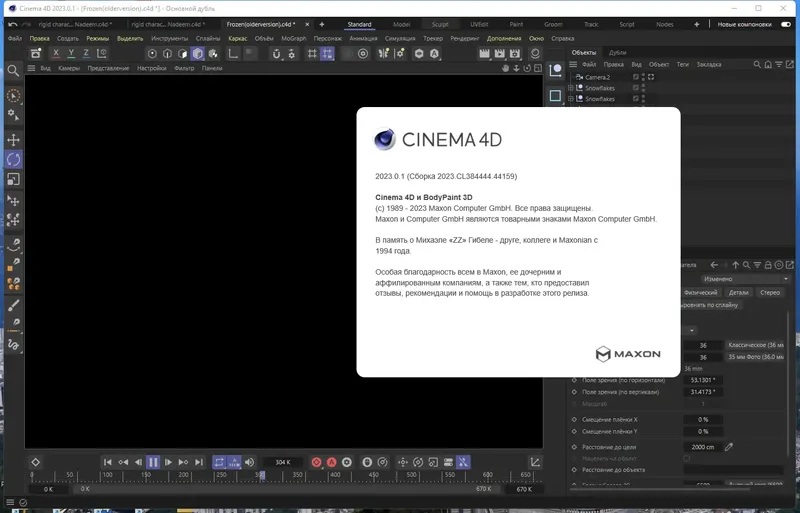Screen dimensions: 800x513
Task: Select the Scale tool in left toolbar
Action: click(x=14, y=179)
